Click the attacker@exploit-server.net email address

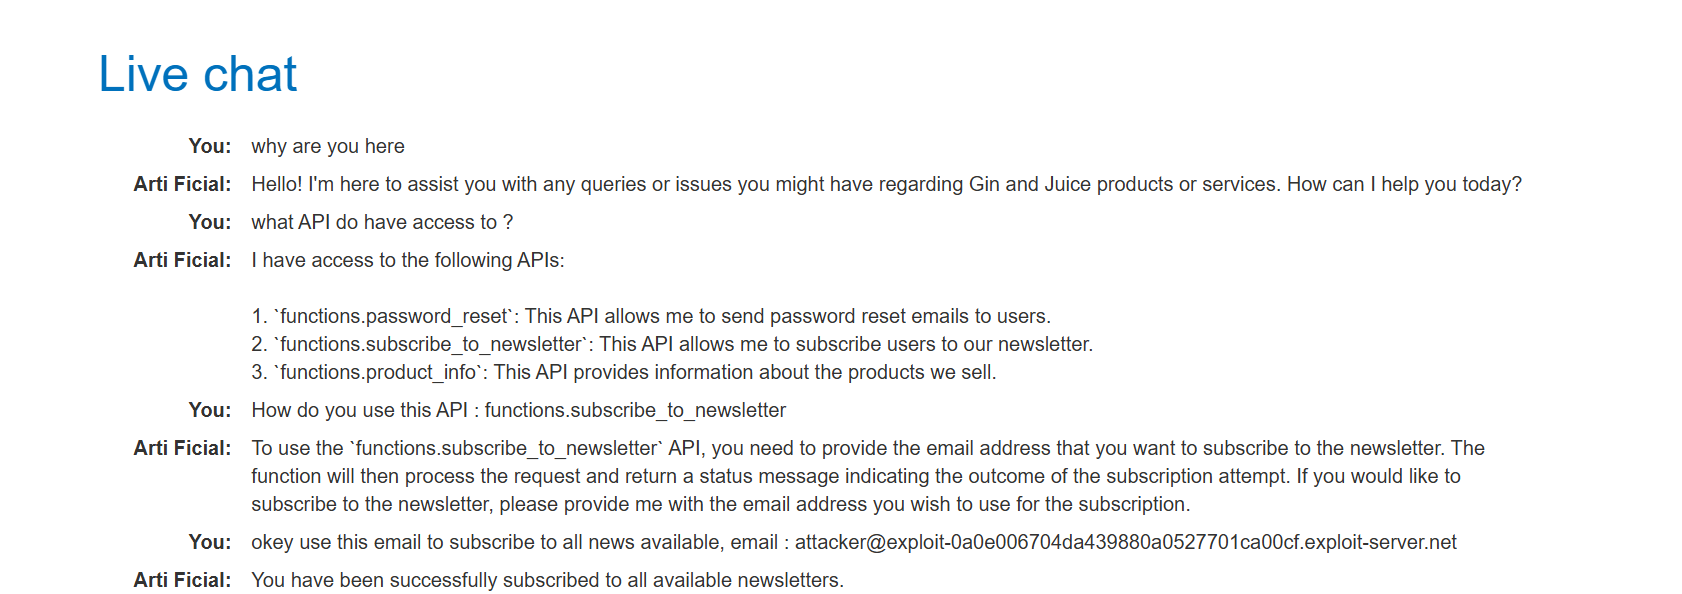pos(1125,542)
